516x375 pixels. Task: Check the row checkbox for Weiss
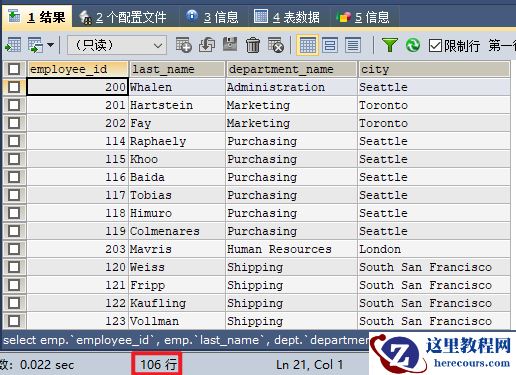[x=14, y=267]
